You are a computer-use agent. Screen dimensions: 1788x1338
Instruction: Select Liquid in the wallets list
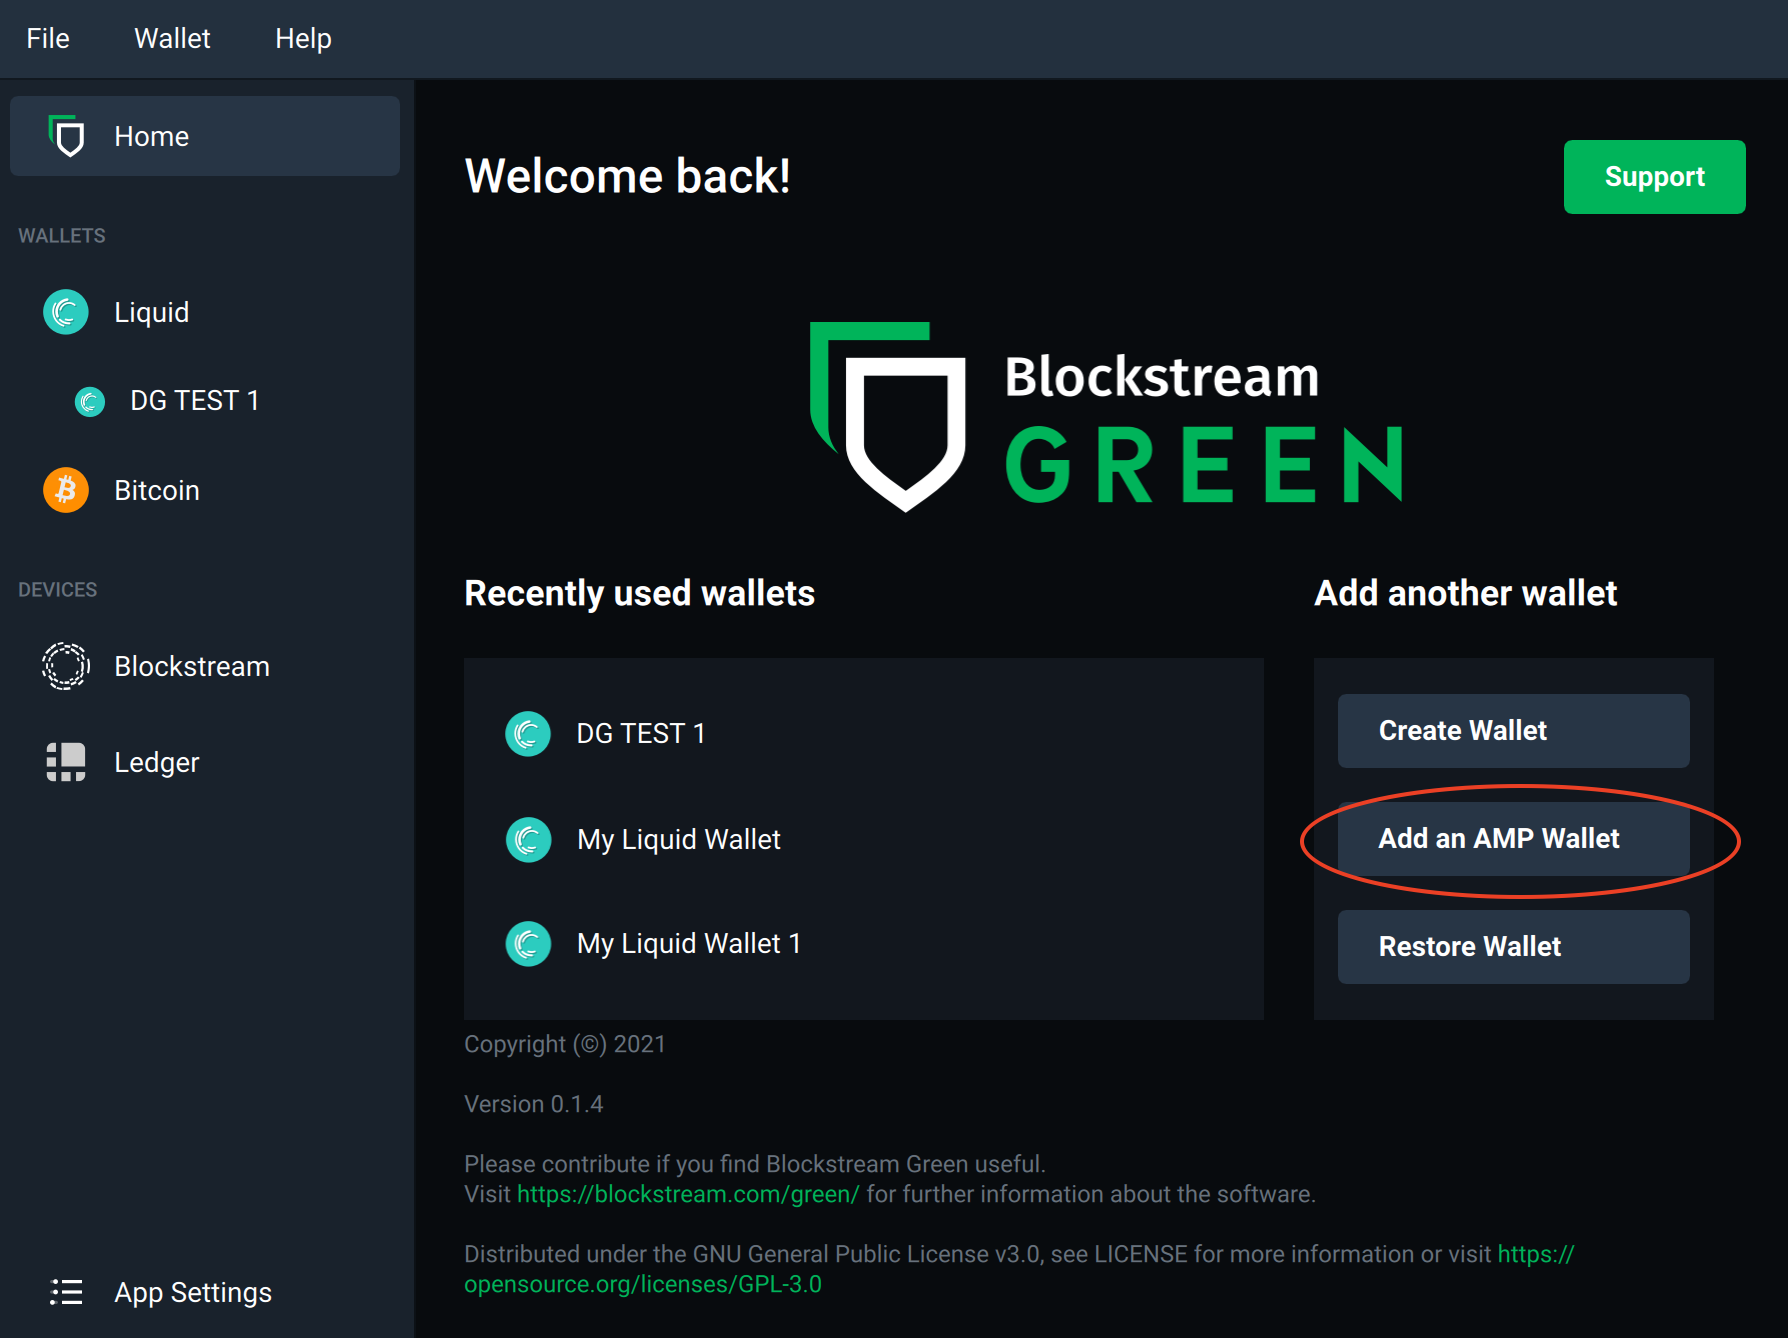(151, 312)
